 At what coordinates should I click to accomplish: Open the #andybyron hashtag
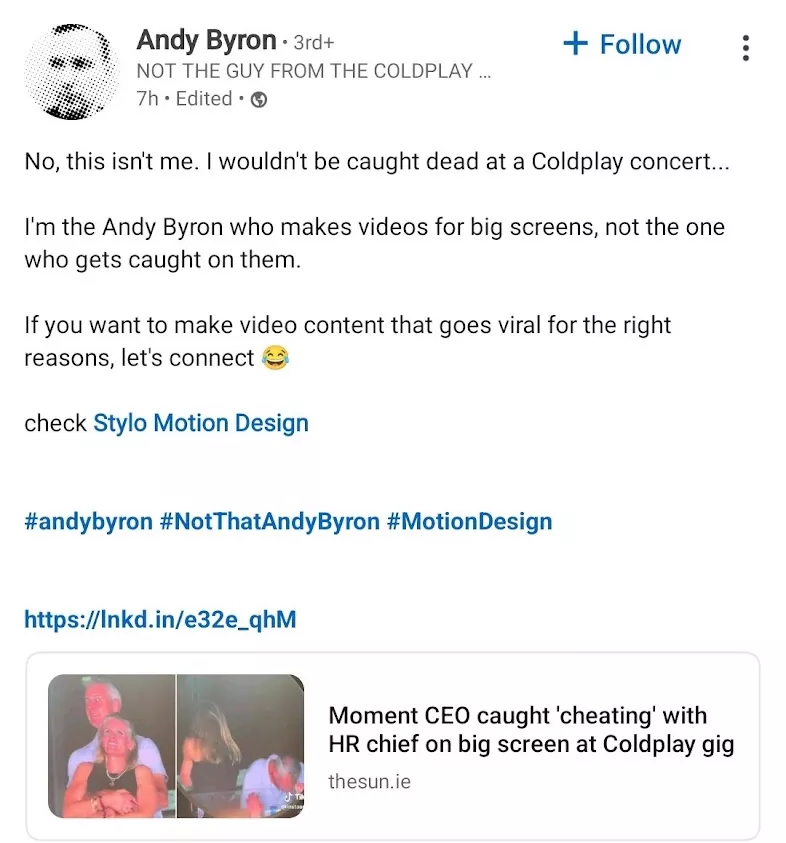[x=88, y=521]
